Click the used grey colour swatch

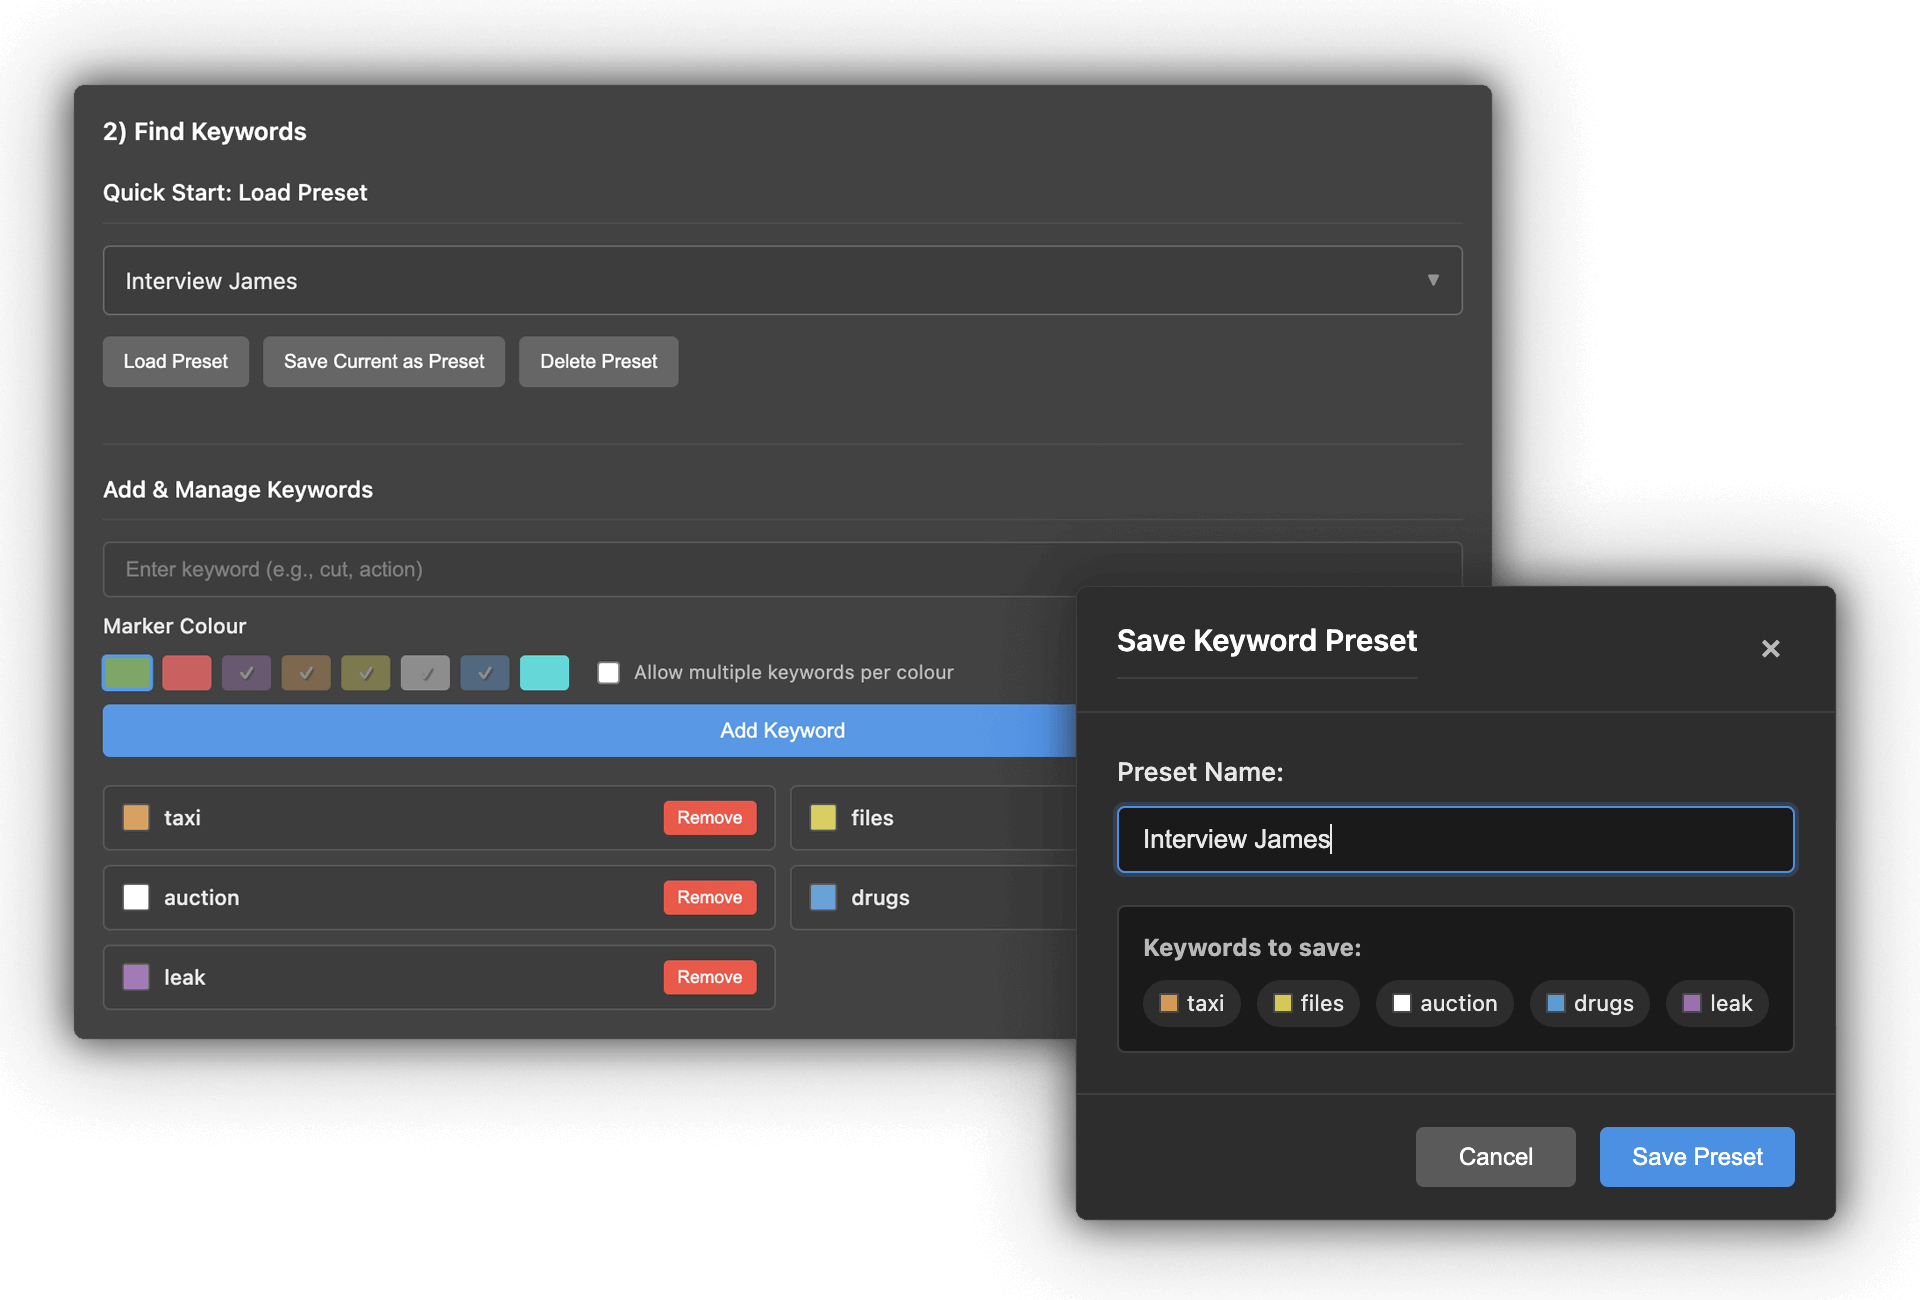point(425,673)
